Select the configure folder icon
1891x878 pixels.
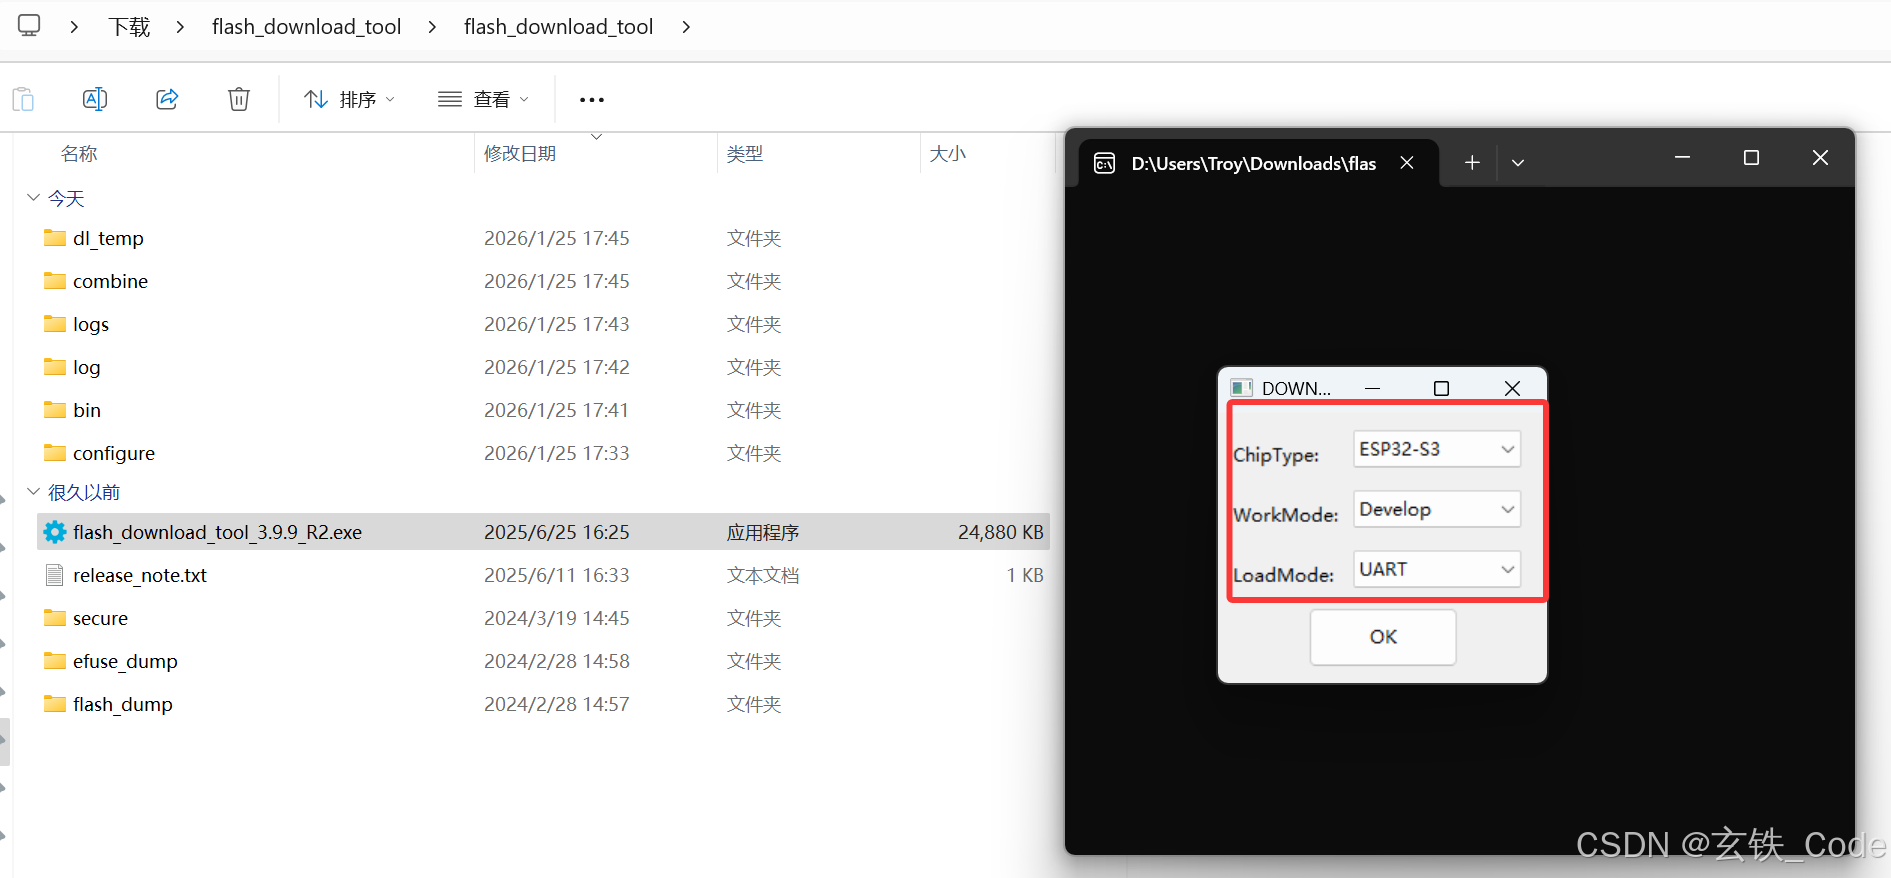pyautogui.click(x=55, y=453)
